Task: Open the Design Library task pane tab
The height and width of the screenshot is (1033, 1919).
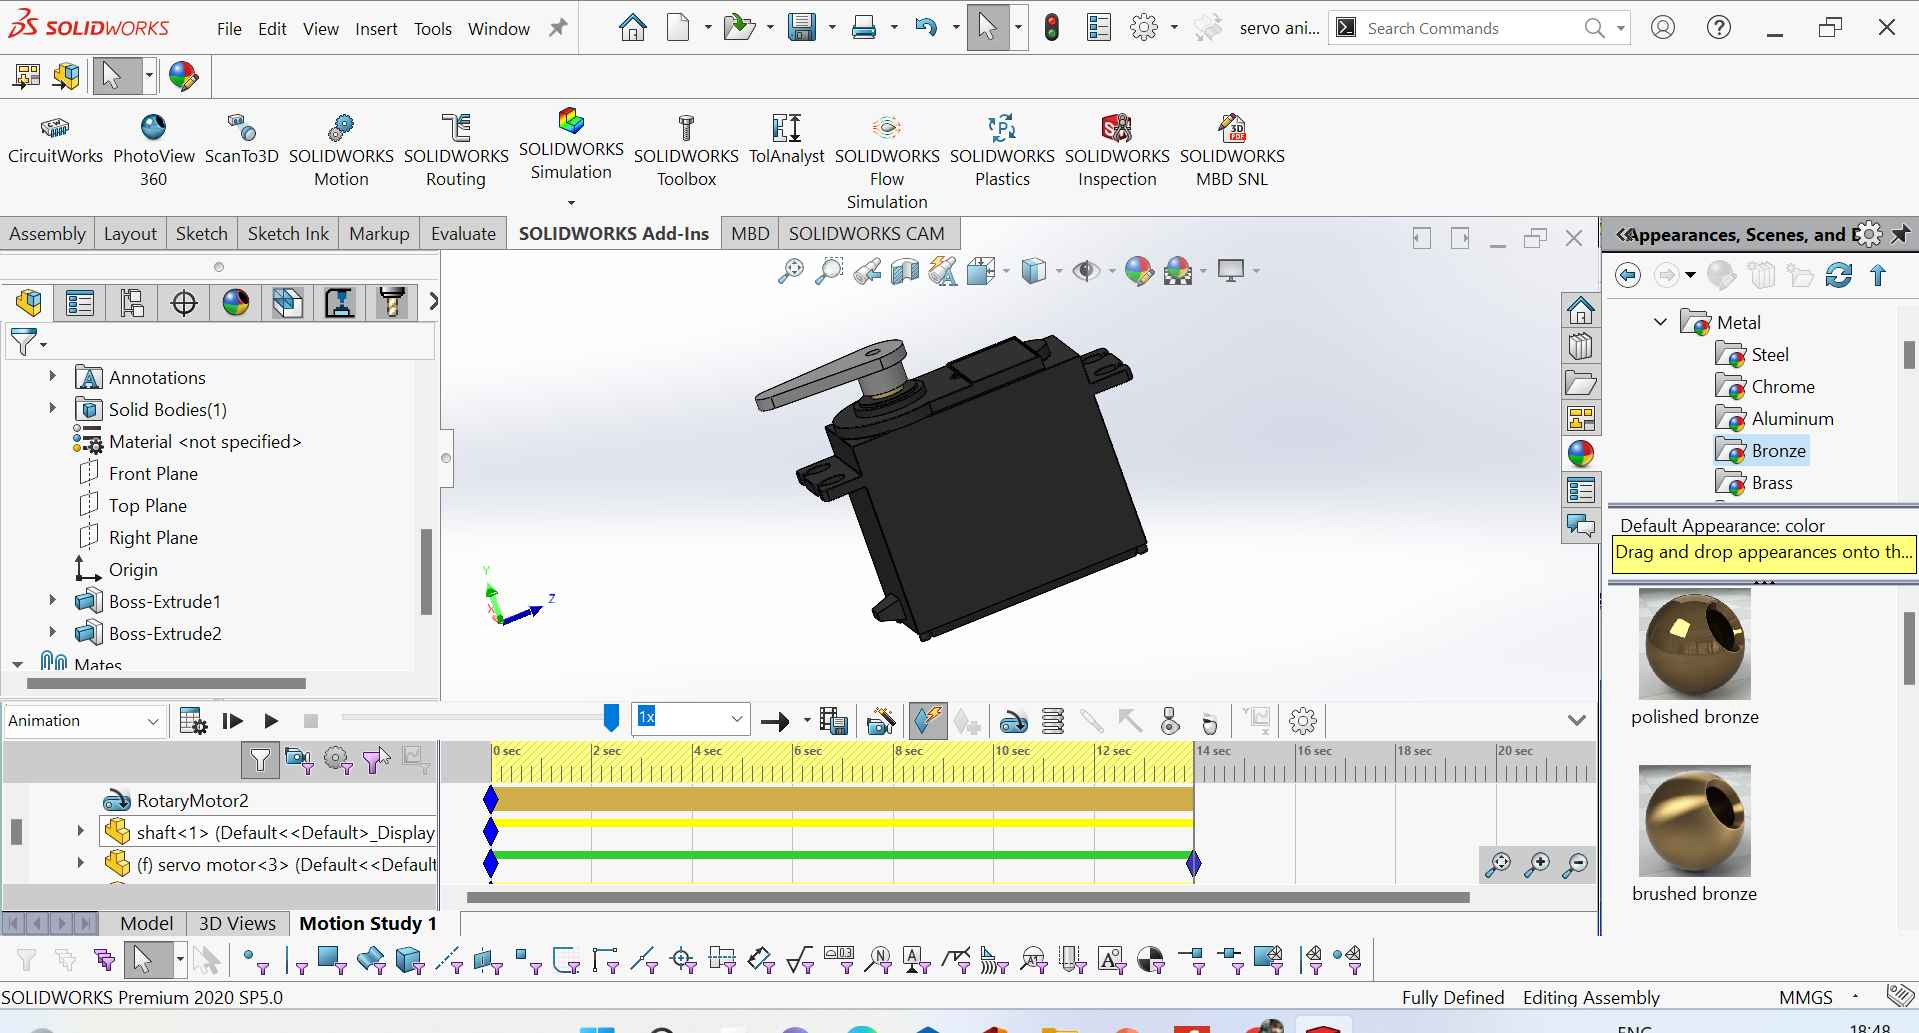Action: (x=1581, y=347)
